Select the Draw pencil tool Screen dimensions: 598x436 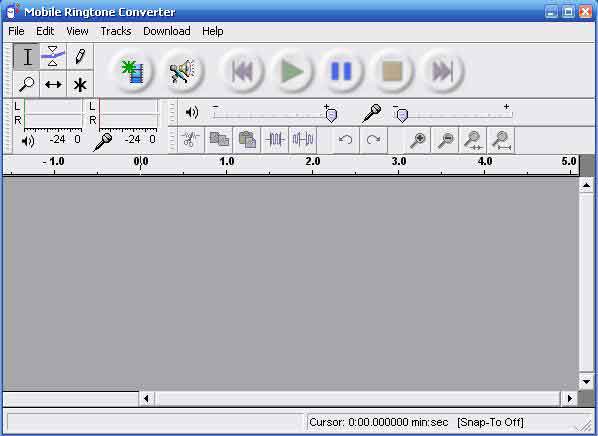coord(80,57)
